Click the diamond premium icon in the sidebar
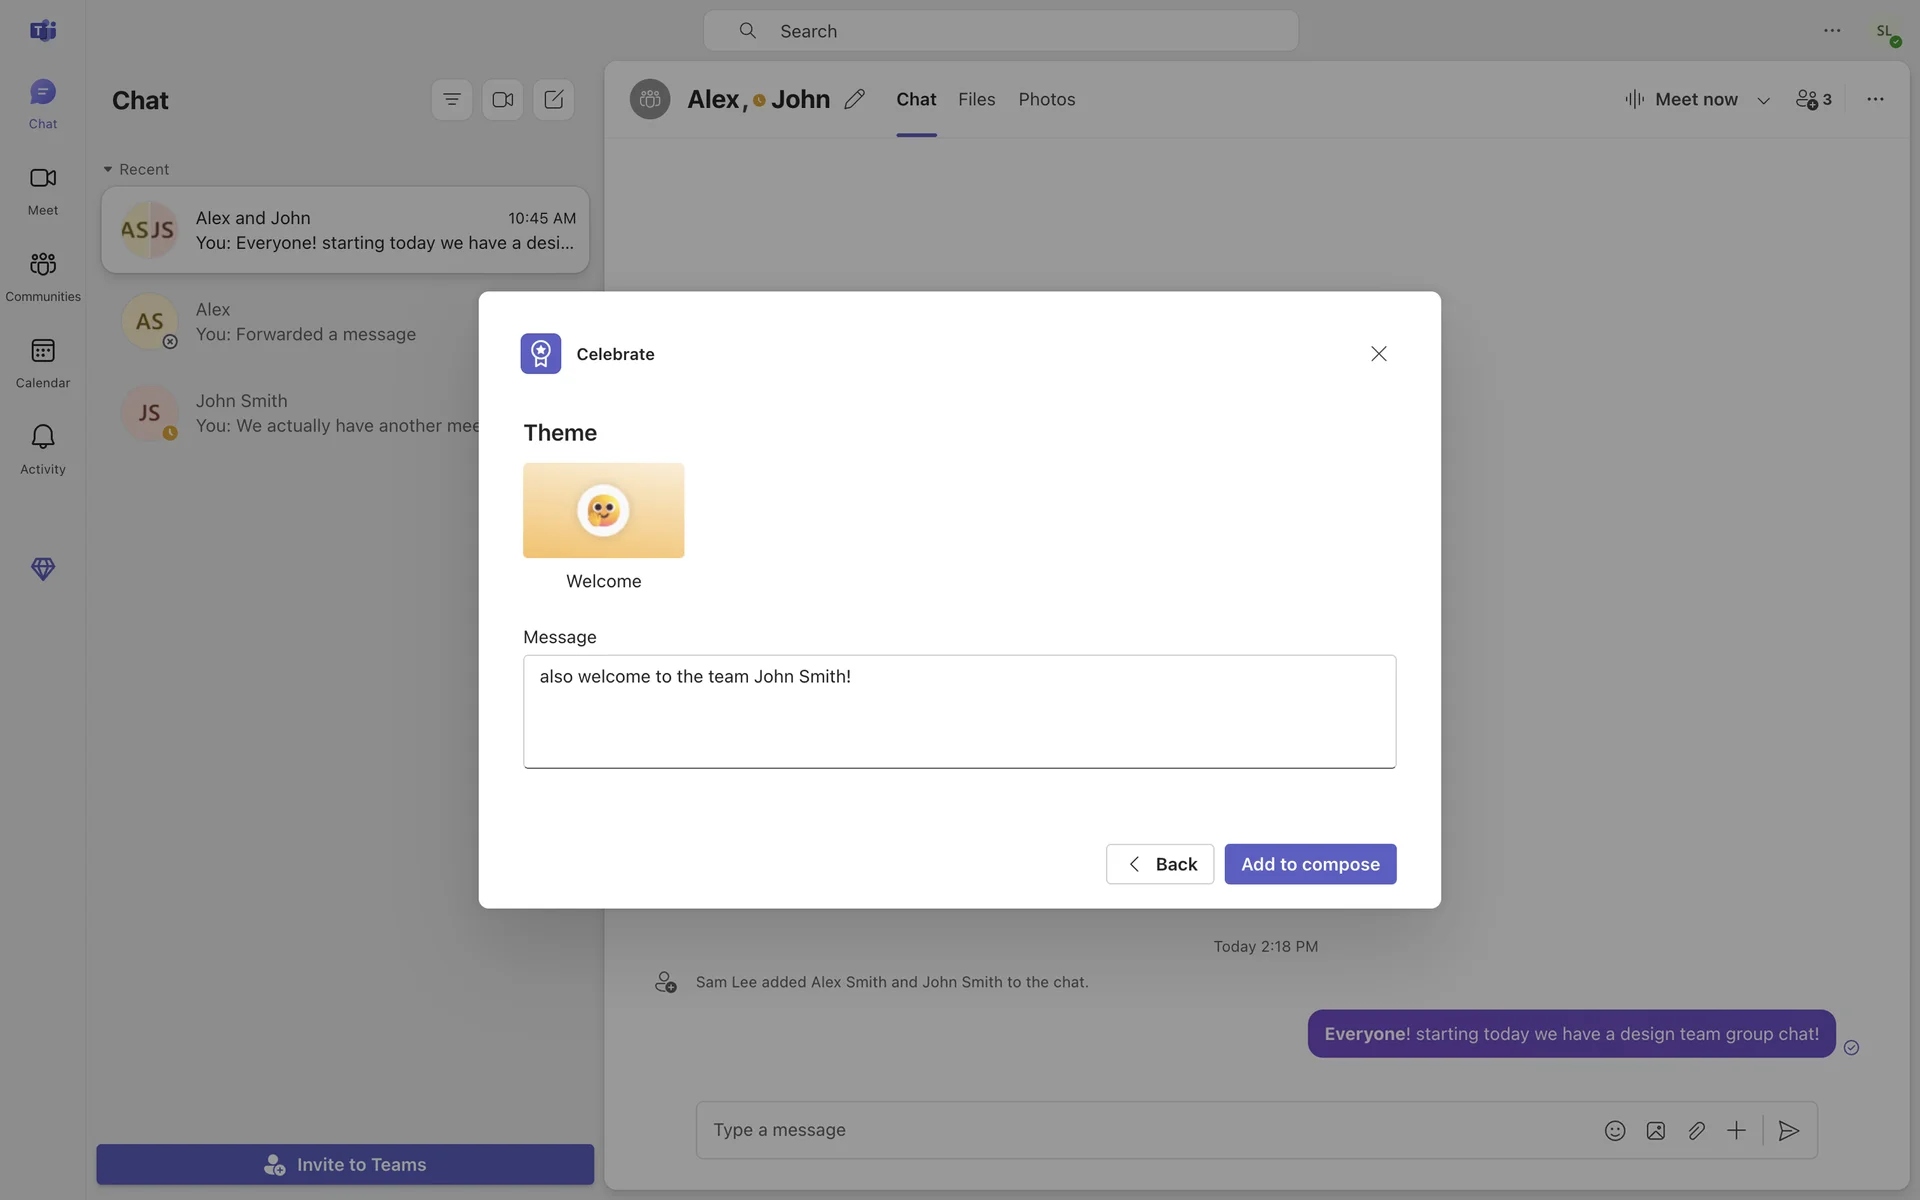The image size is (1920, 1200). point(42,569)
